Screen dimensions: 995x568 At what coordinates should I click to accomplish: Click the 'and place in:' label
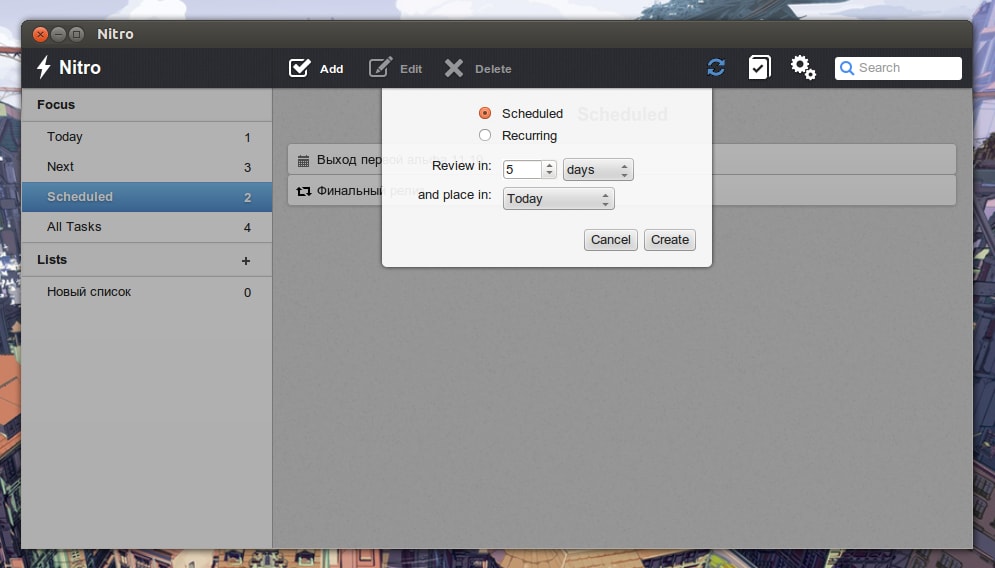pyautogui.click(x=454, y=195)
